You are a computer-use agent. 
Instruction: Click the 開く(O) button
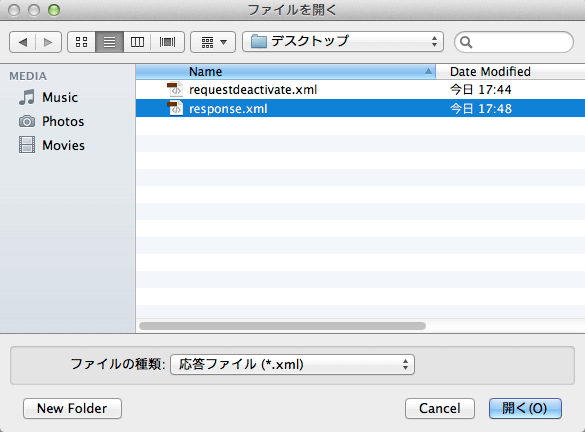(525, 408)
